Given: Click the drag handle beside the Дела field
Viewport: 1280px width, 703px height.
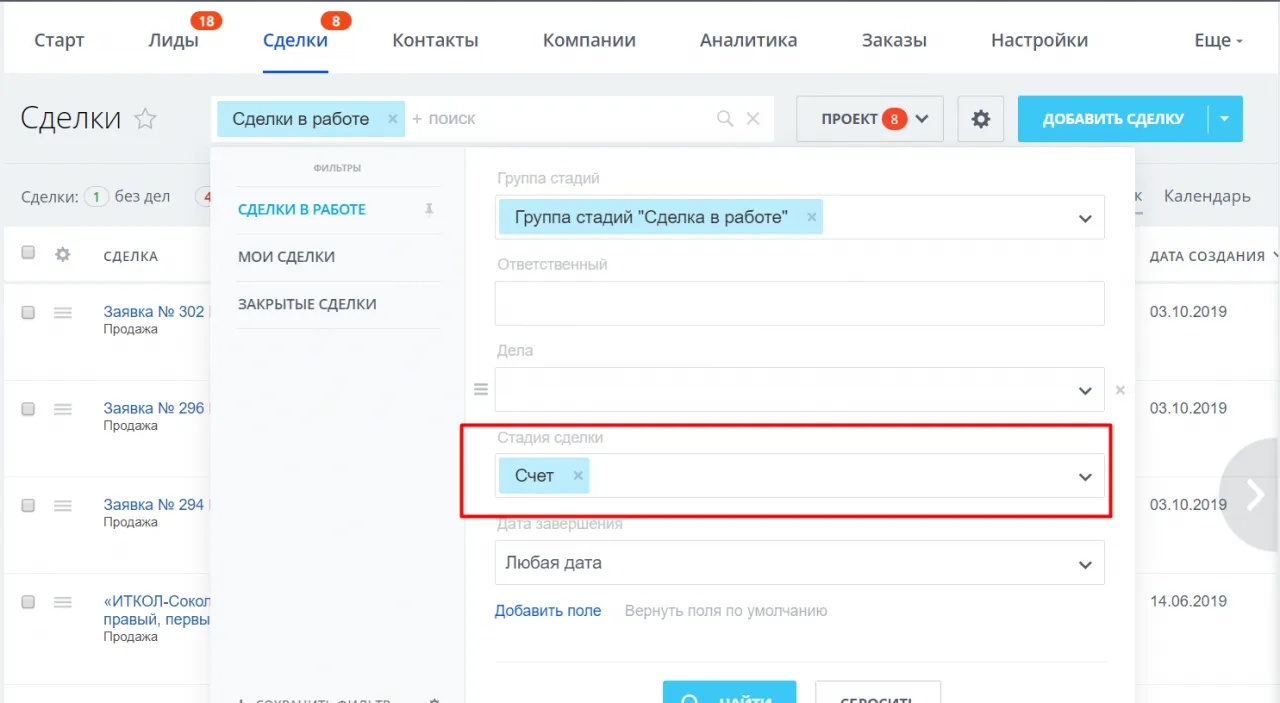Looking at the screenshot, I should point(481,389).
